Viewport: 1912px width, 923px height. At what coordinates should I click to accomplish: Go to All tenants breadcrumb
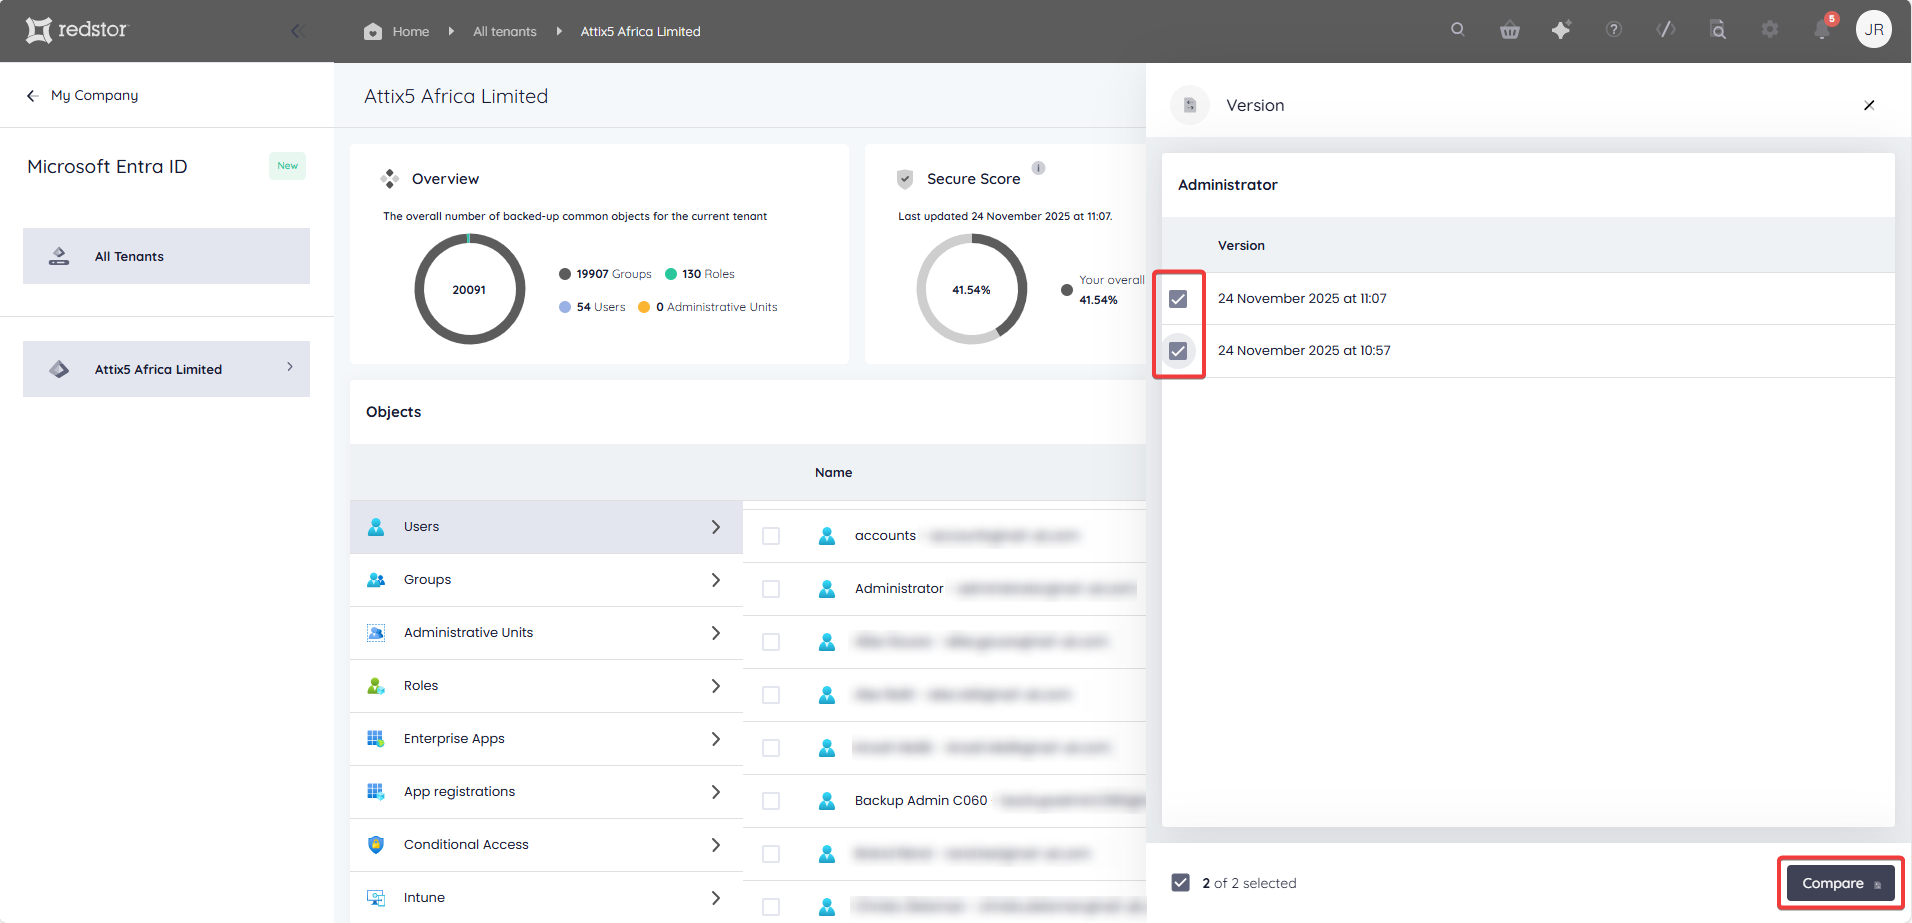click(x=505, y=32)
